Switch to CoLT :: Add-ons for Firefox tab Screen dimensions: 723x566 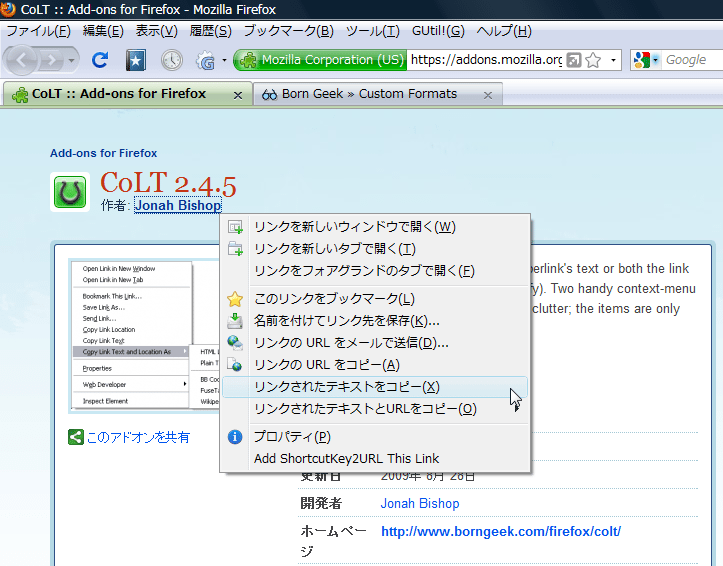[x=128, y=94]
